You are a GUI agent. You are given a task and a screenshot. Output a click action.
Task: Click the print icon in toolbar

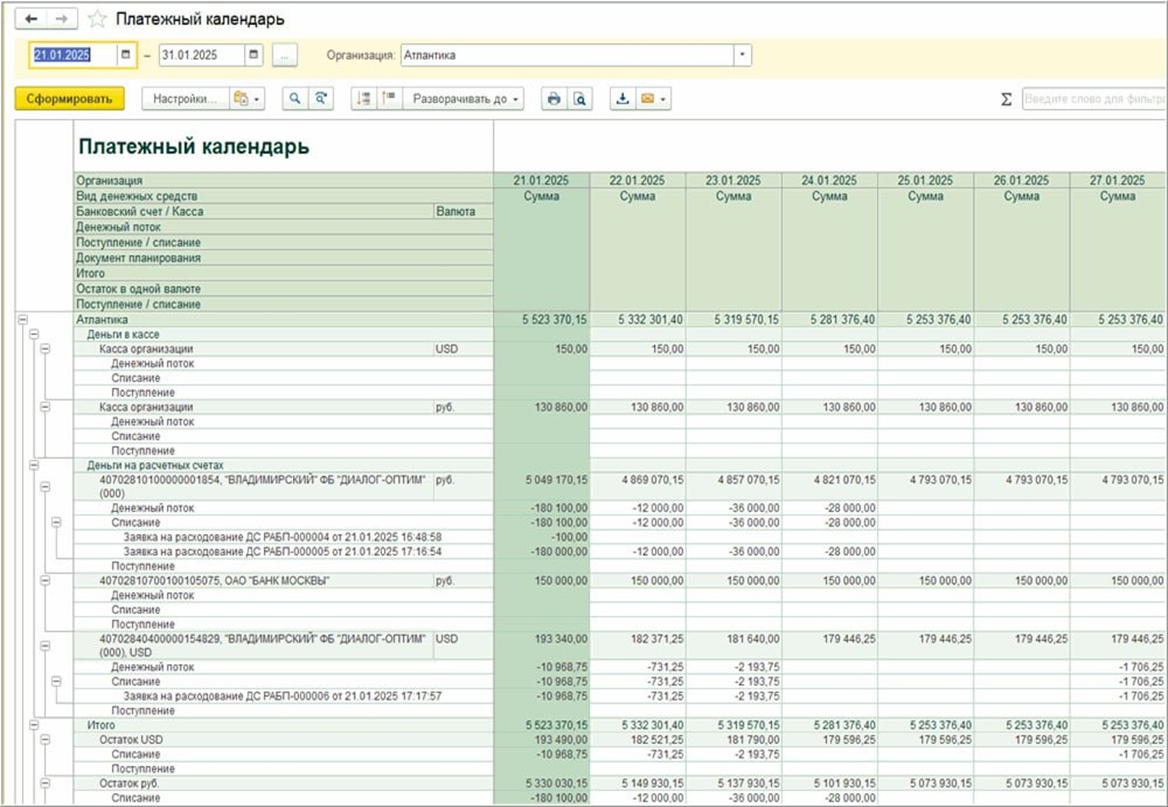point(553,99)
